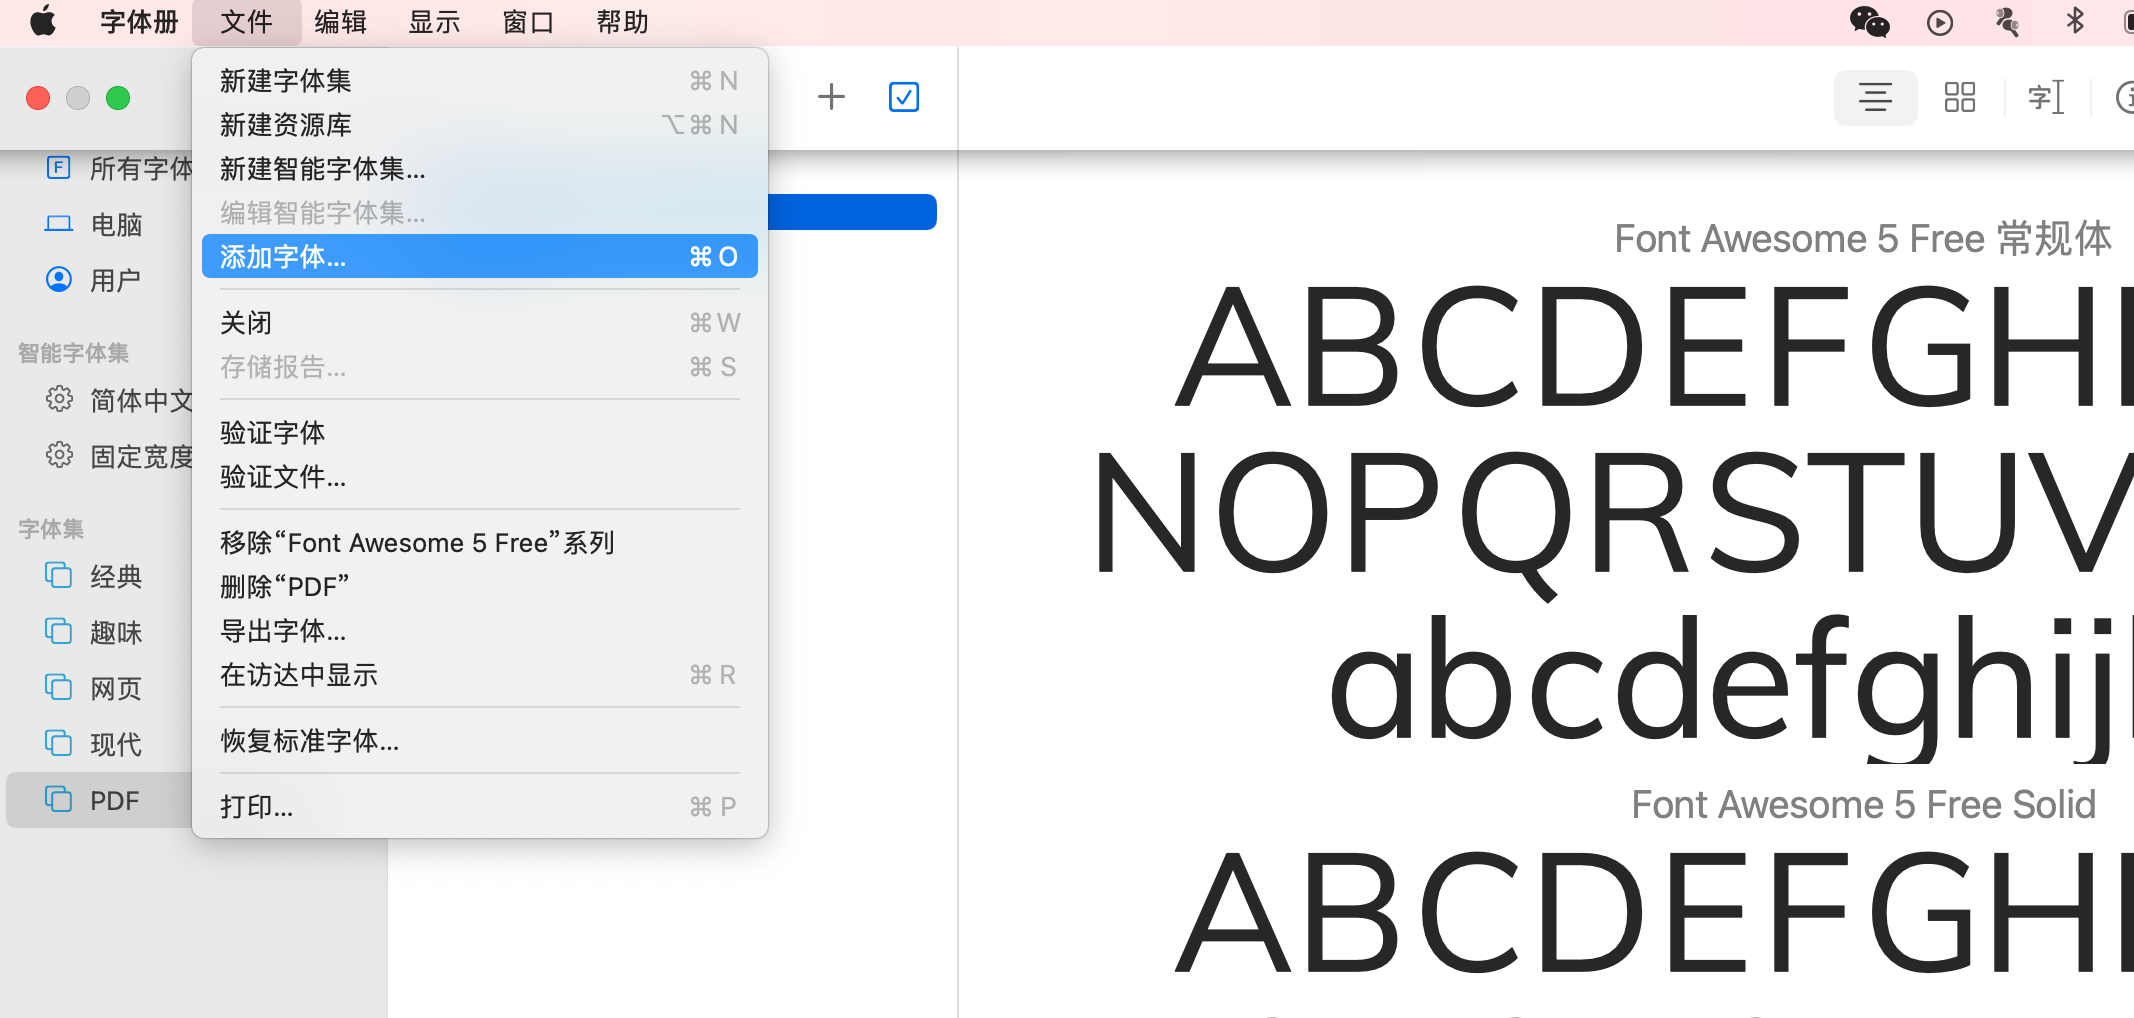The width and height of the screenshot is (2134, 1018).
Task: Choose 新建字体集 from the menu
Action: point(479,80)
